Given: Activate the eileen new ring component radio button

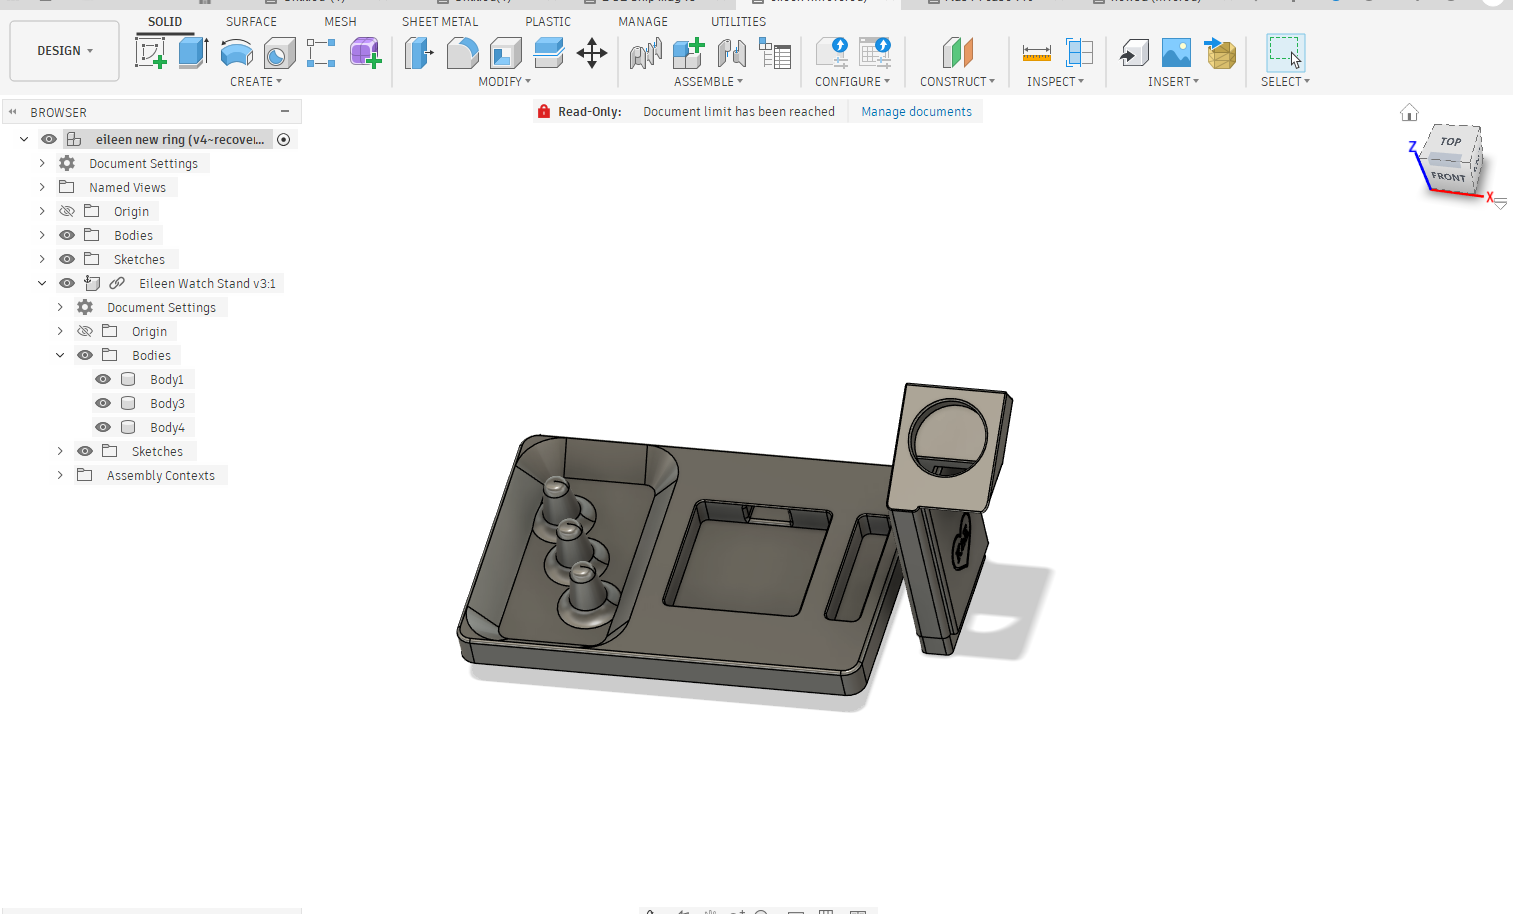Looking at the screenshot, I should pos(284,140).
